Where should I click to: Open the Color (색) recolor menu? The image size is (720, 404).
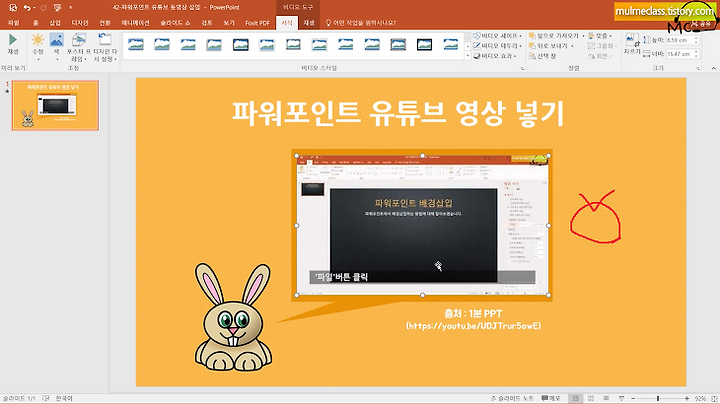56,46
